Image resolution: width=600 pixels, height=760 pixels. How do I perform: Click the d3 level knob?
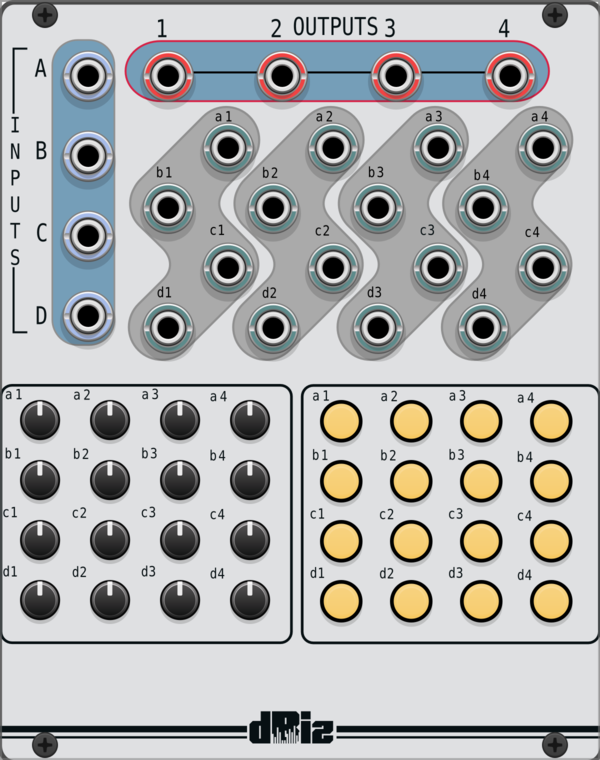point(180,600)
